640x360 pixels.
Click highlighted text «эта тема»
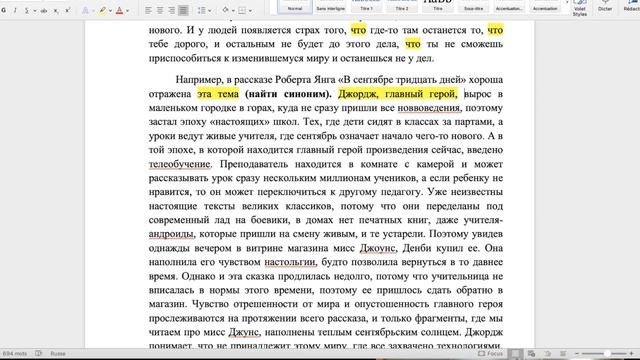[x=218, y=94]
